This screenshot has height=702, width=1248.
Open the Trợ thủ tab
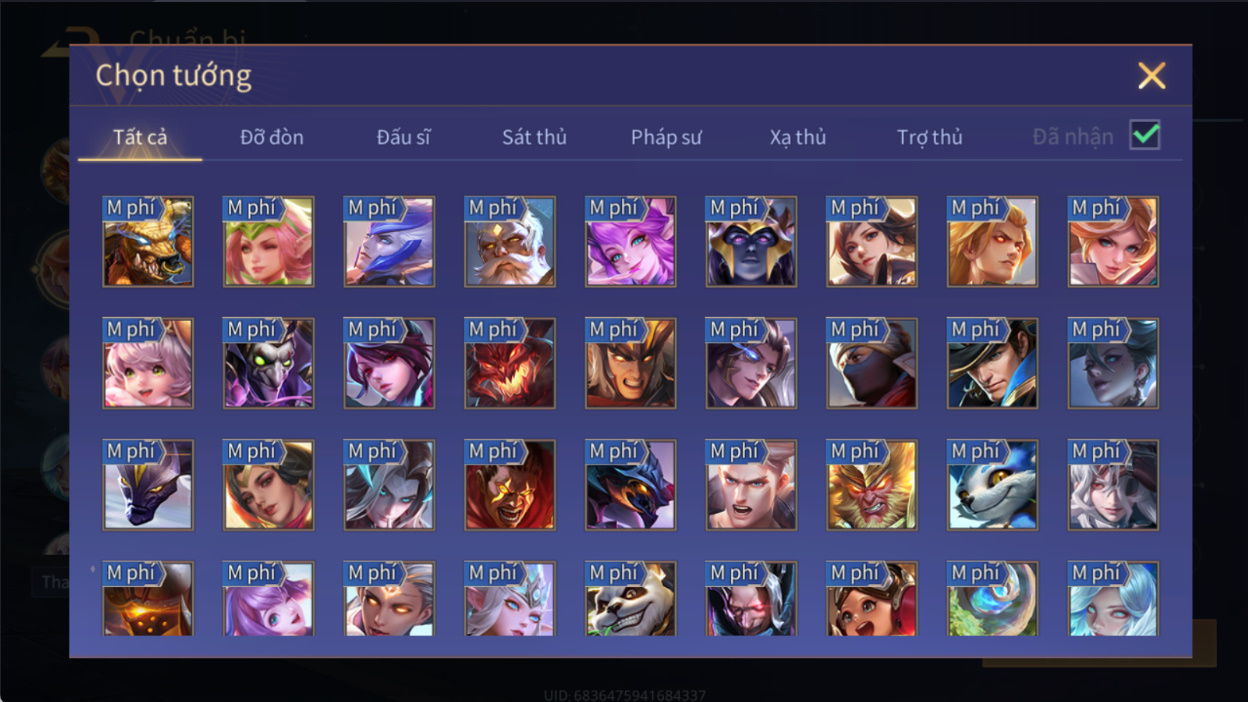pos(929,137)
